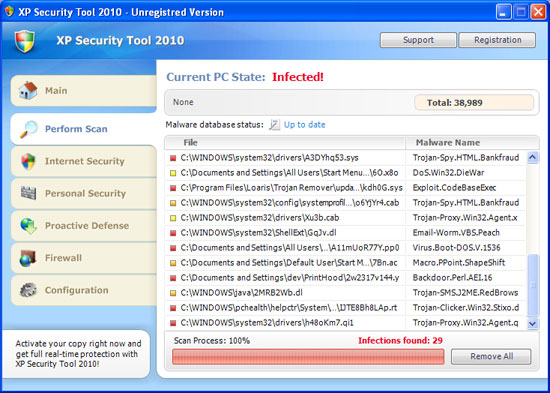Click the Infected! status text
Image resolution: width=550 pixels, height=393 pixels.
pyautogui.click(x=298, y=77)
